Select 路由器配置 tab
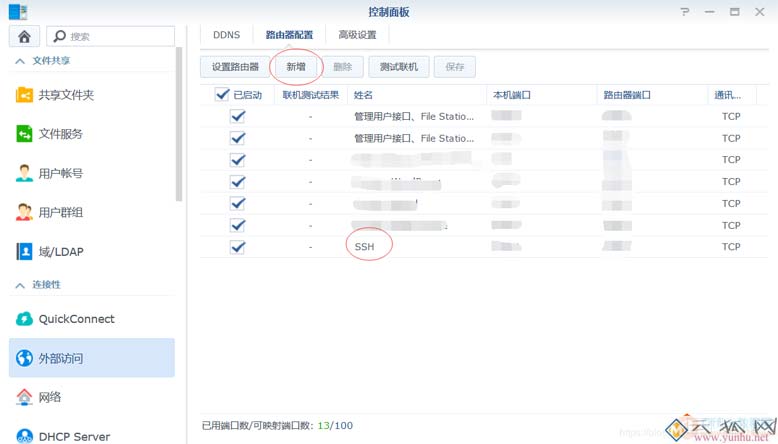778x444 pixels. pos(289,35)
